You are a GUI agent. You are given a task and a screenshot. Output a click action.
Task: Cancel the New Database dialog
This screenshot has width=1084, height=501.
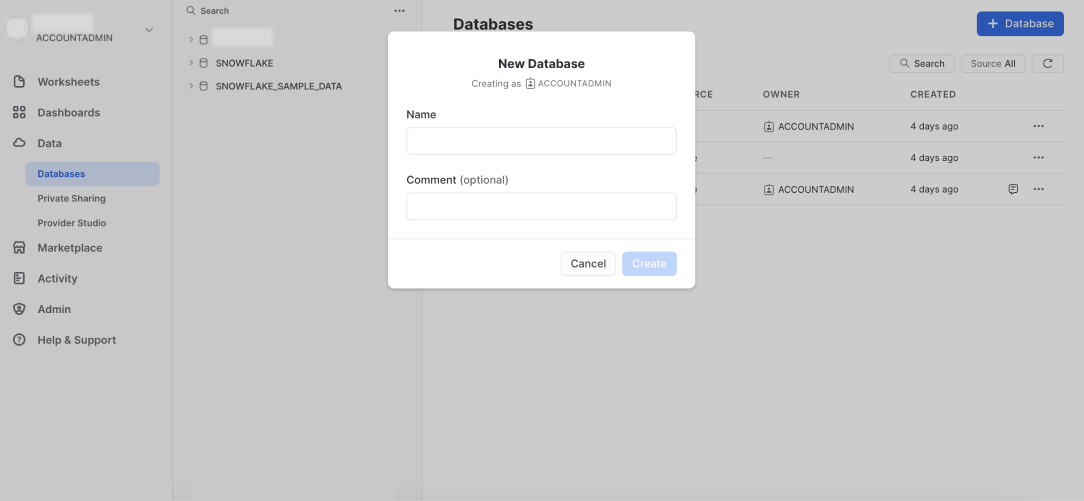click(588, 264)
